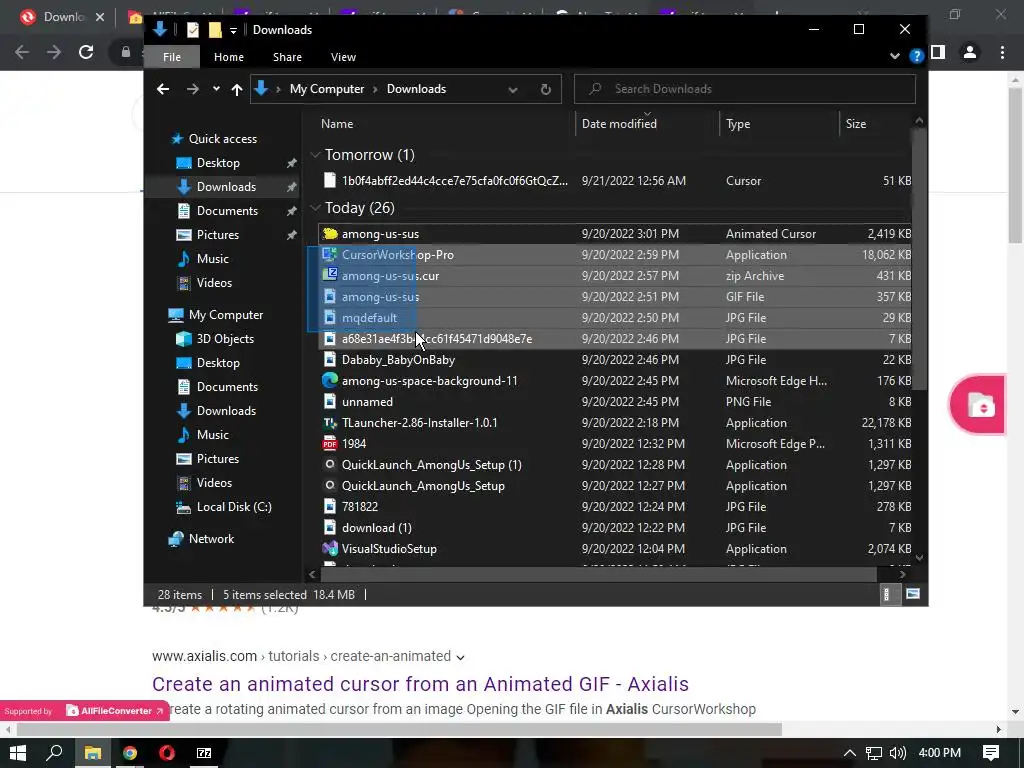Open the recent locations dropdown arrow
The image size is (1024, 768).
pos(216,89)
